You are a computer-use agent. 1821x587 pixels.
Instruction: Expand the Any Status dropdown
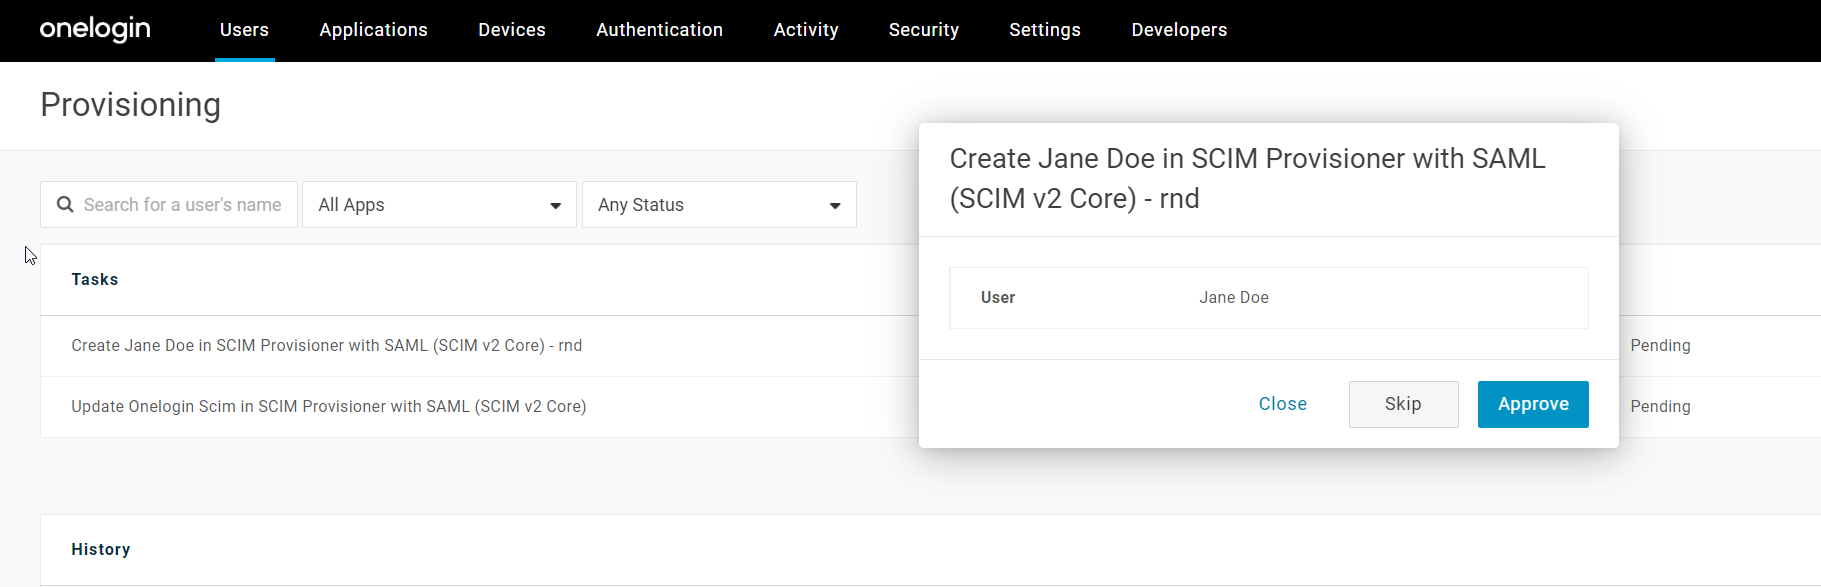719,204
